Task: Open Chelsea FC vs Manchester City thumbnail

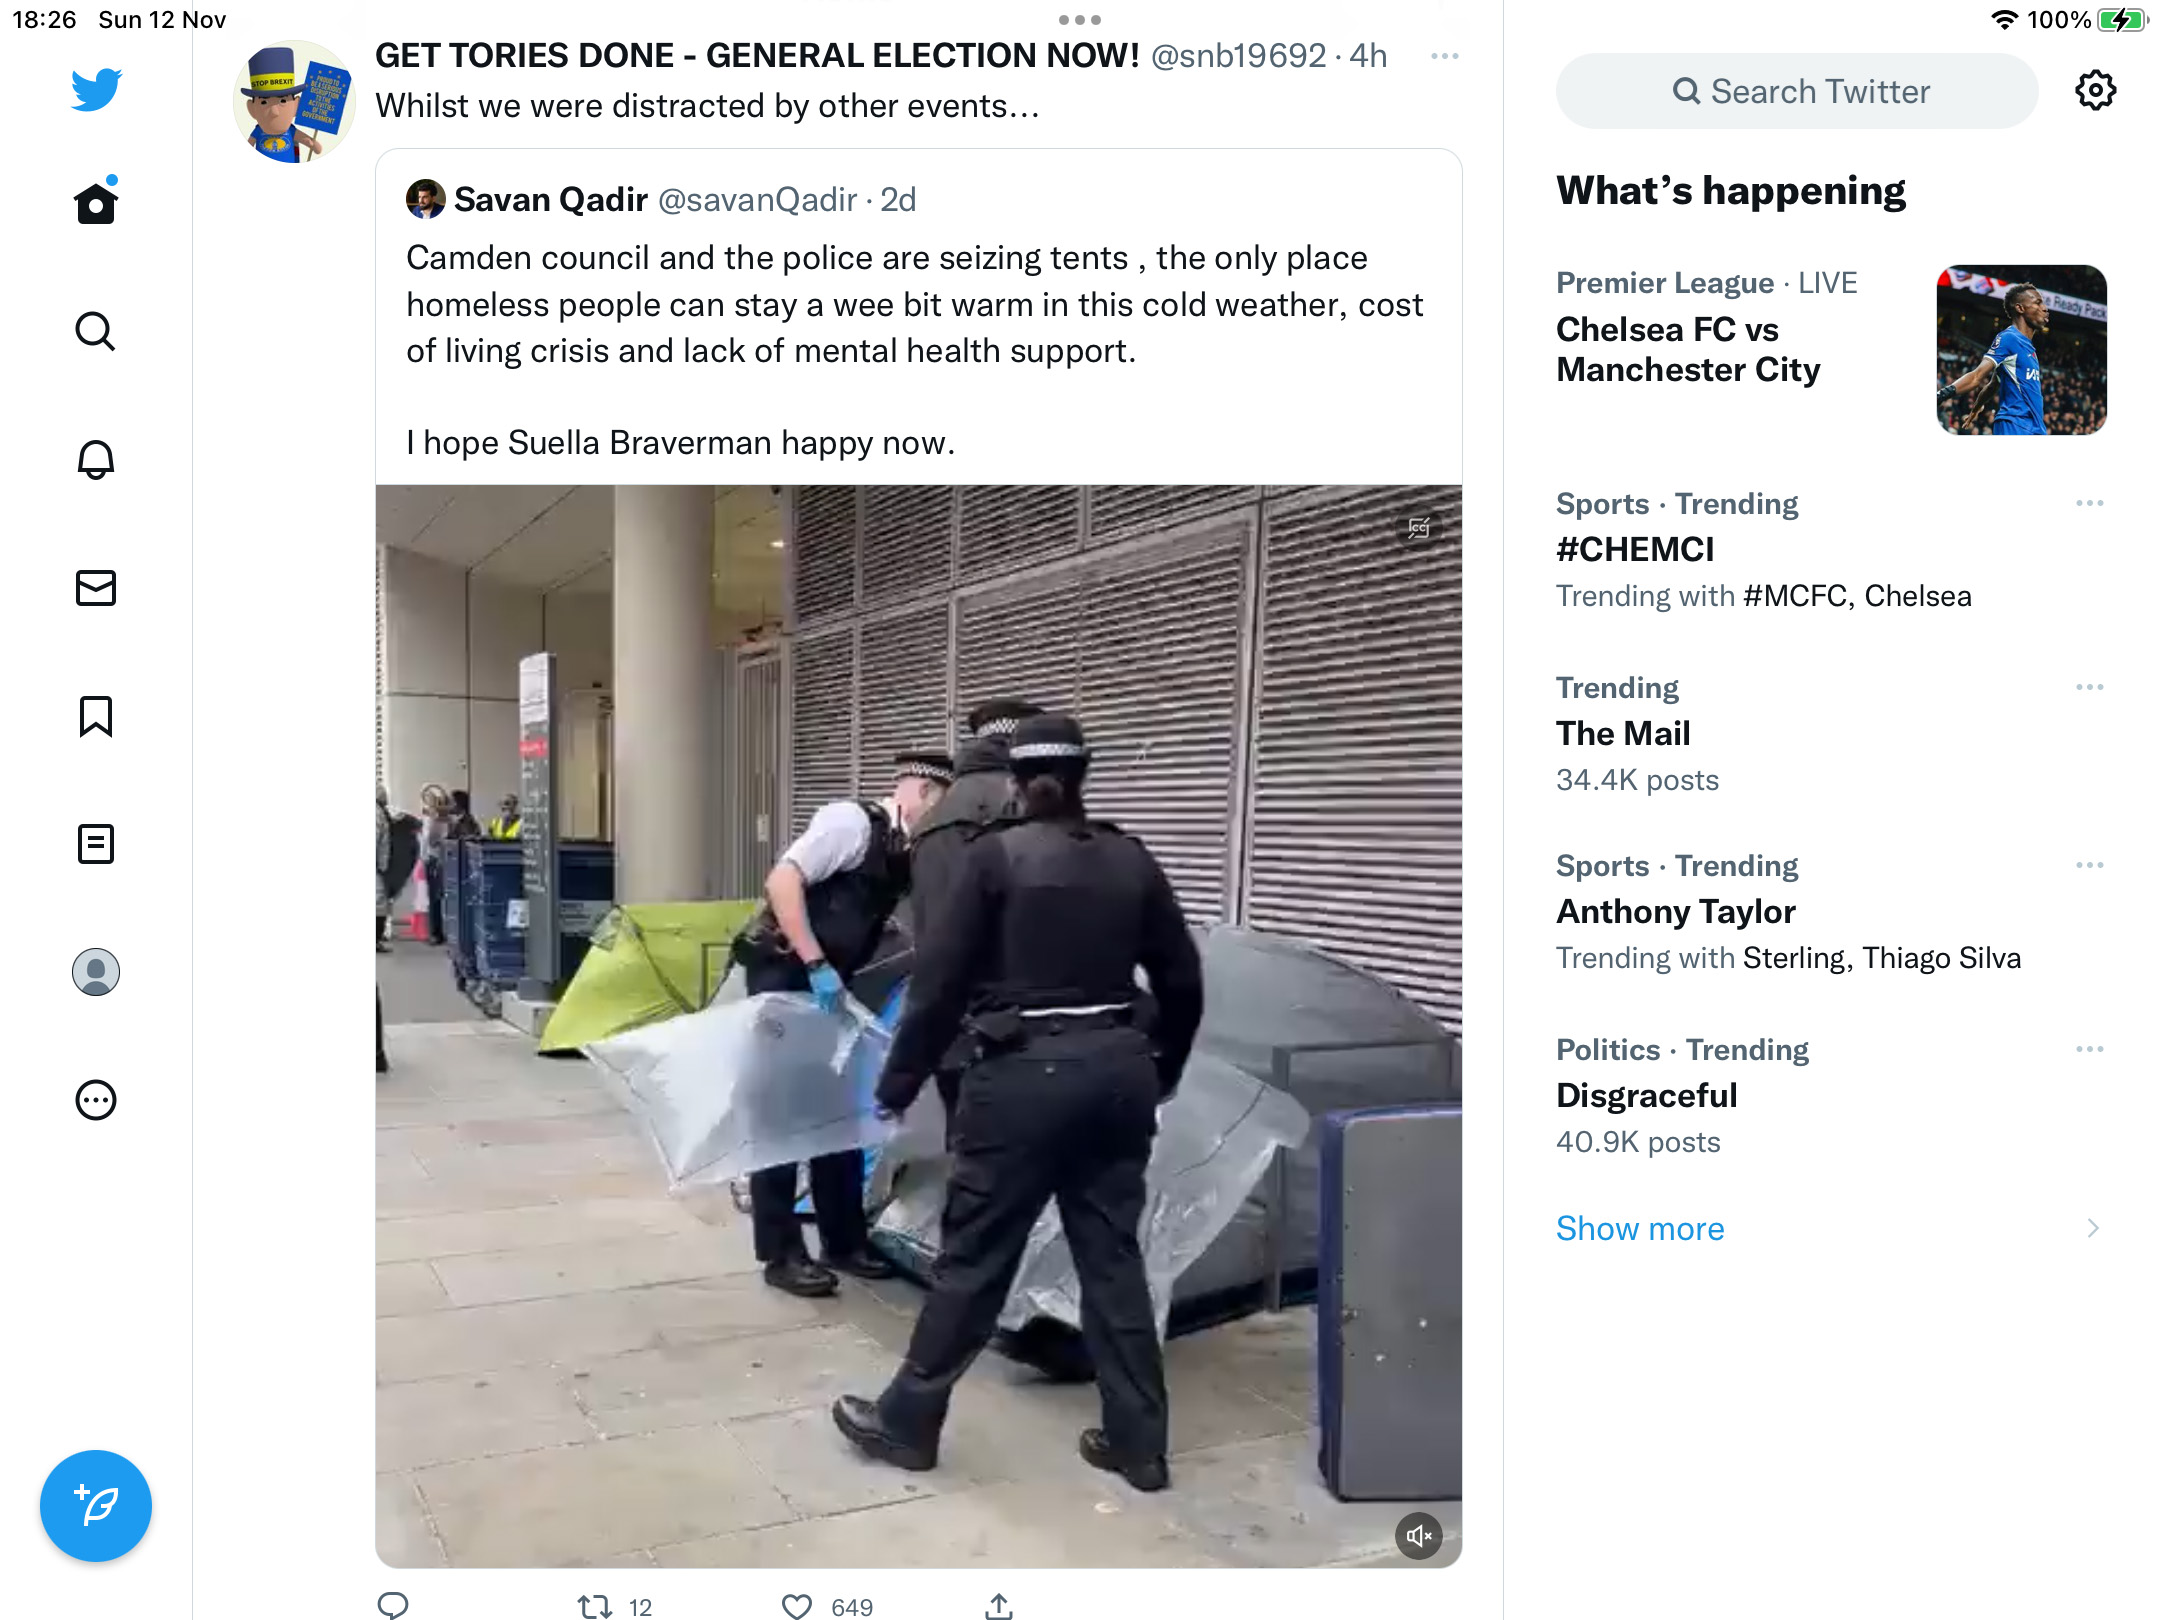Action: click(2022, 350)
